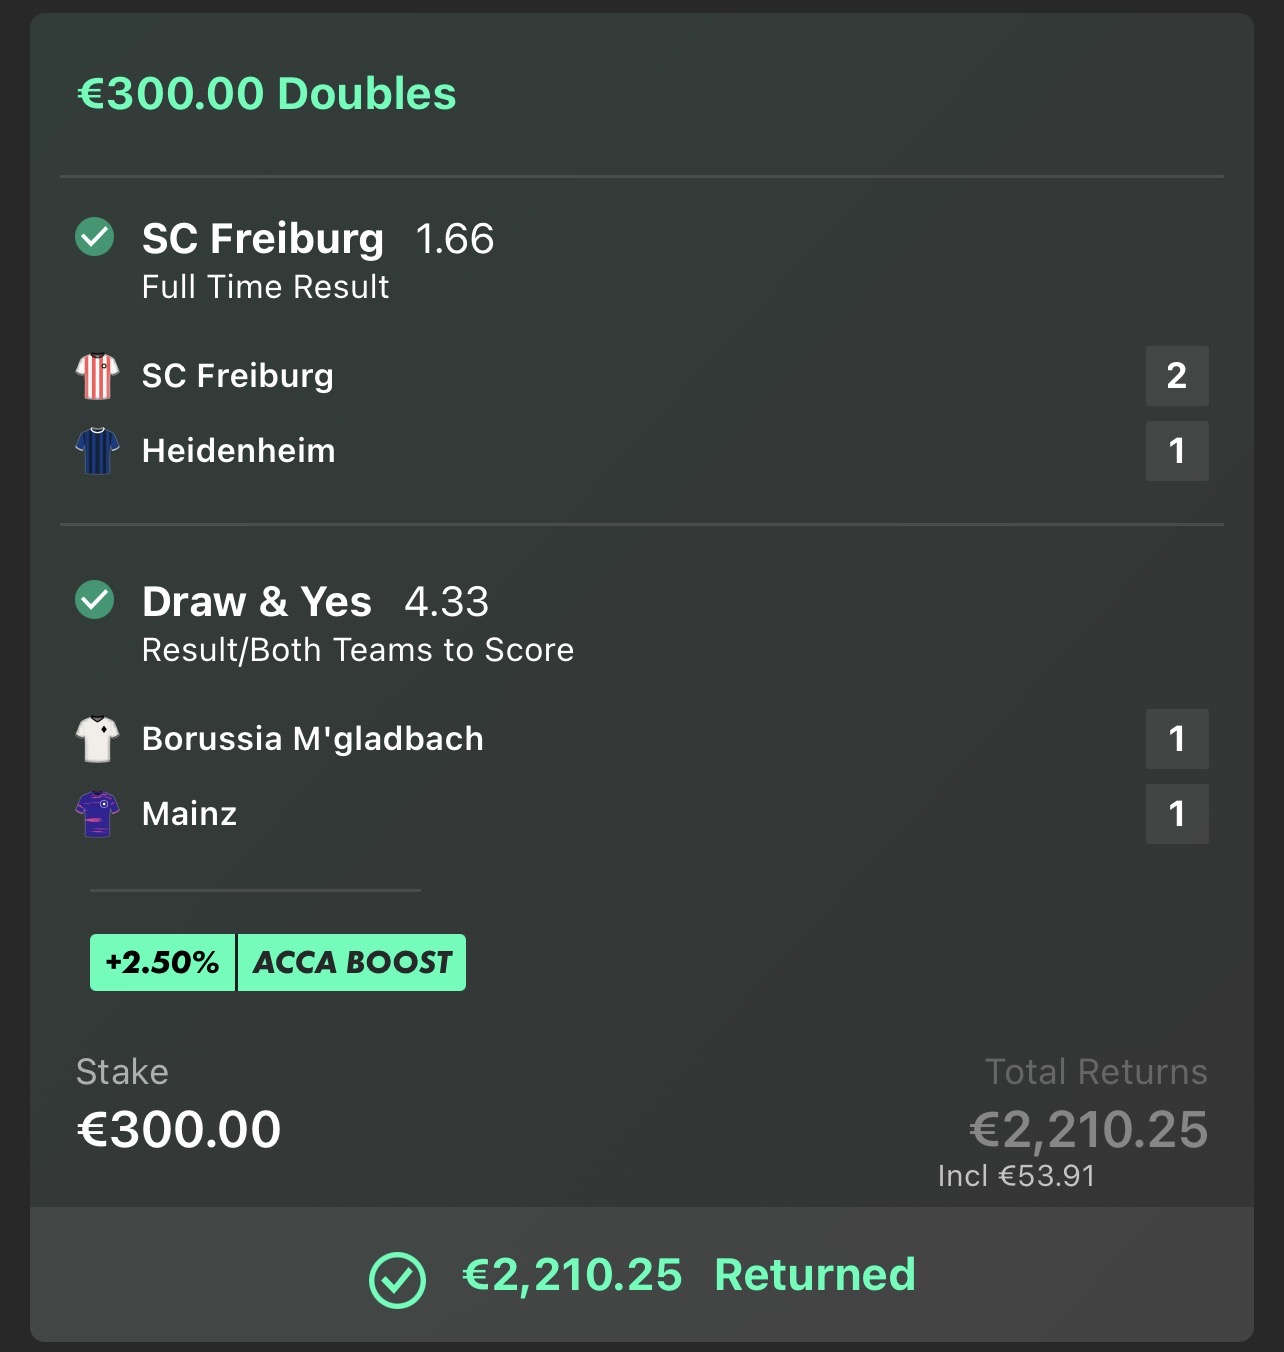This screenshot has height=1352, width=1284.
Task: Click the Heidenheim dark blue jersey icon
Action: click(x=97, y=451)
